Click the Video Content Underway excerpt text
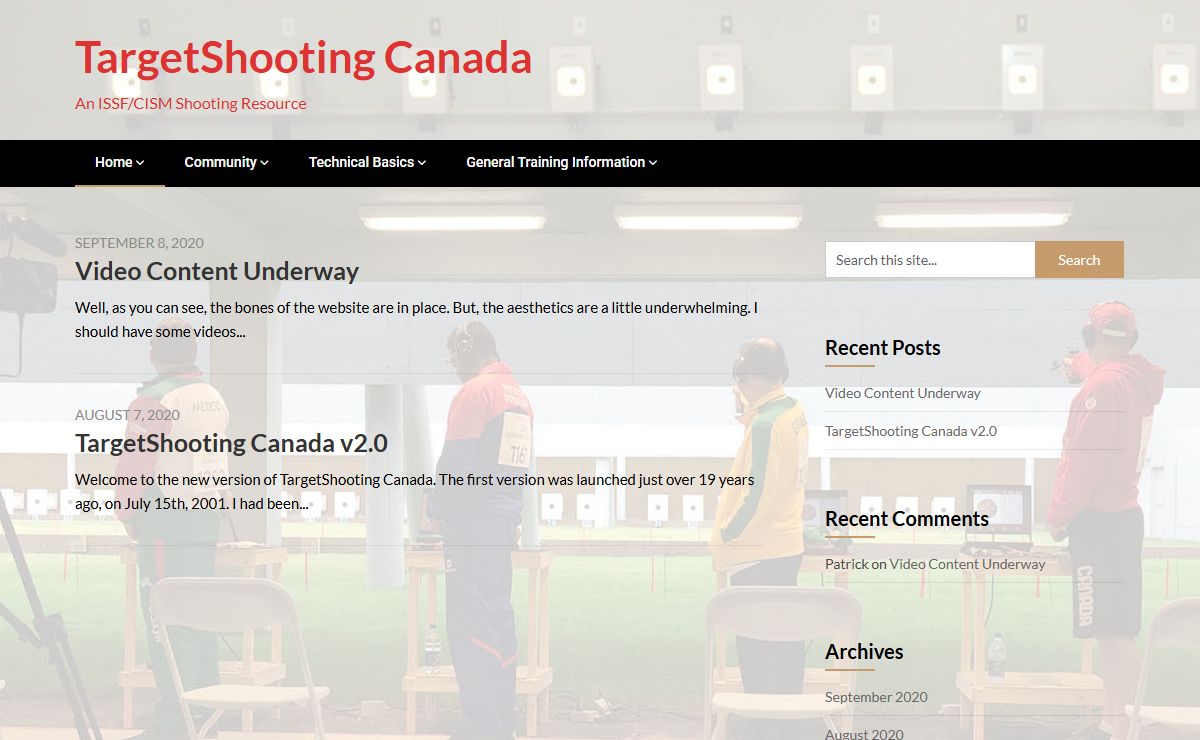The width and height of the screenshot is (1200, 740). point(416,320)
